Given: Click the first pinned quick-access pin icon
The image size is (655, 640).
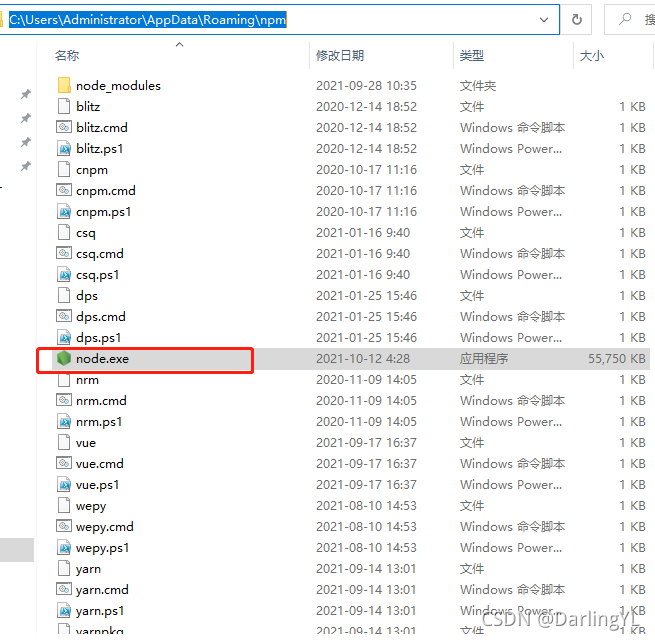Looking at the screenshot, I should tap(26, 94).
